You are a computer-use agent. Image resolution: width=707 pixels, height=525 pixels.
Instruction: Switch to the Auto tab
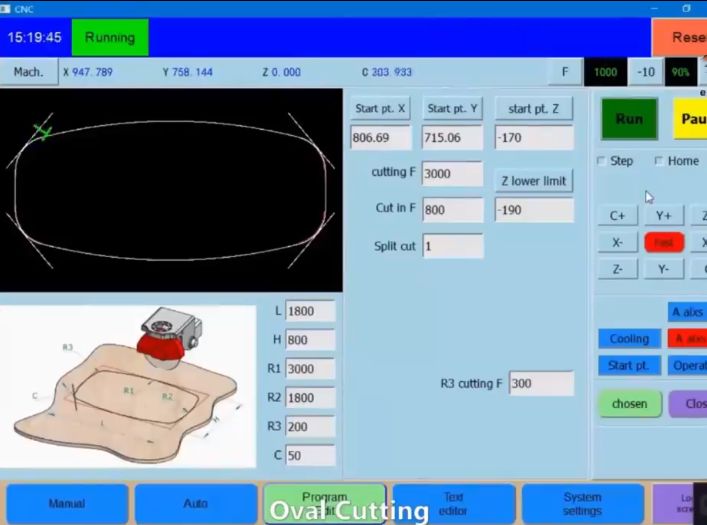(196, 504)
